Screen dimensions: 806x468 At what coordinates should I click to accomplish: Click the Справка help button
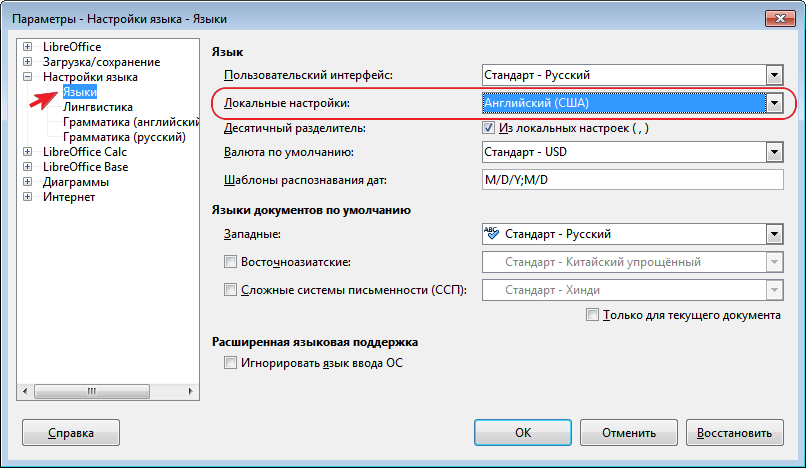click(71, 433)
